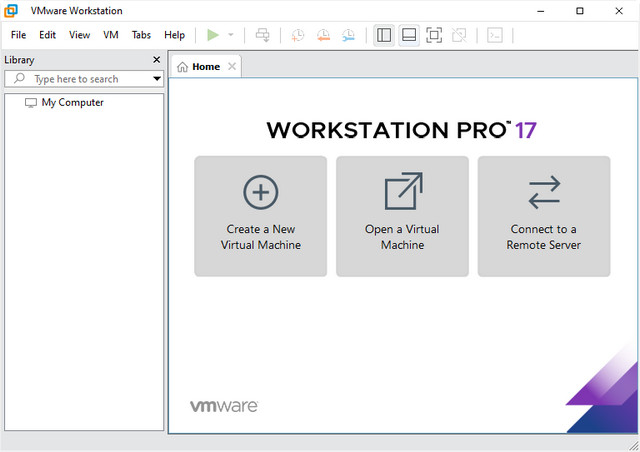Open the snapshot manager icon
The width and height of the screenshot is (640, 452).
pyautogui.click(x=348, y=35)
